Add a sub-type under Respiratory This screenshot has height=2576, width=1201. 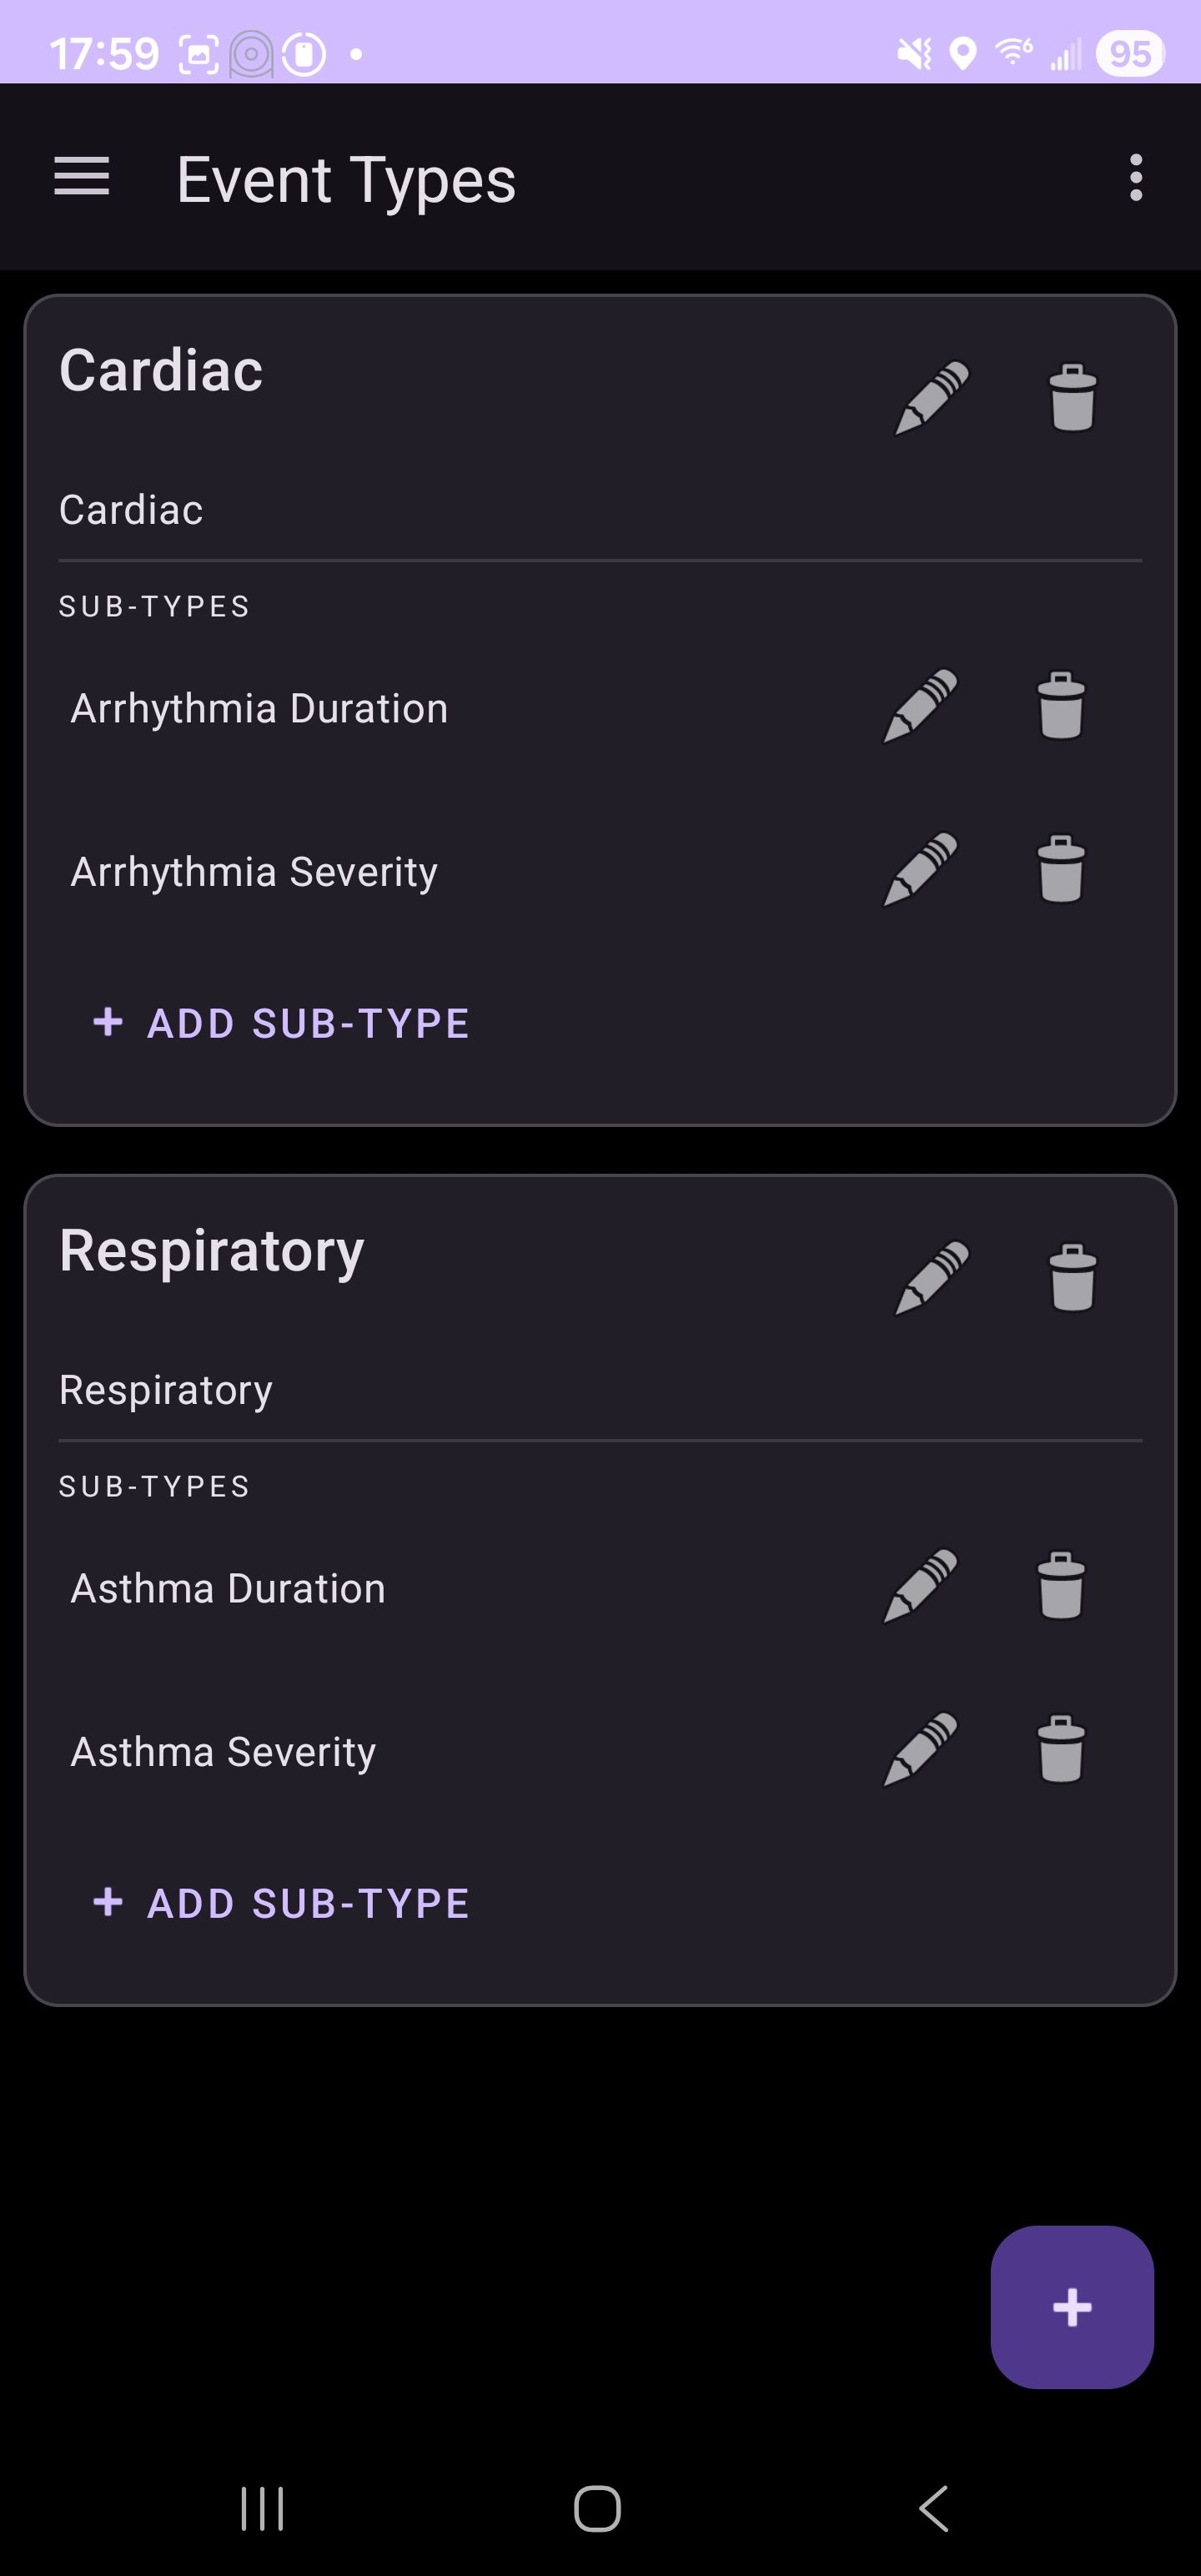pyautogui.click(x=282, y=1903)
